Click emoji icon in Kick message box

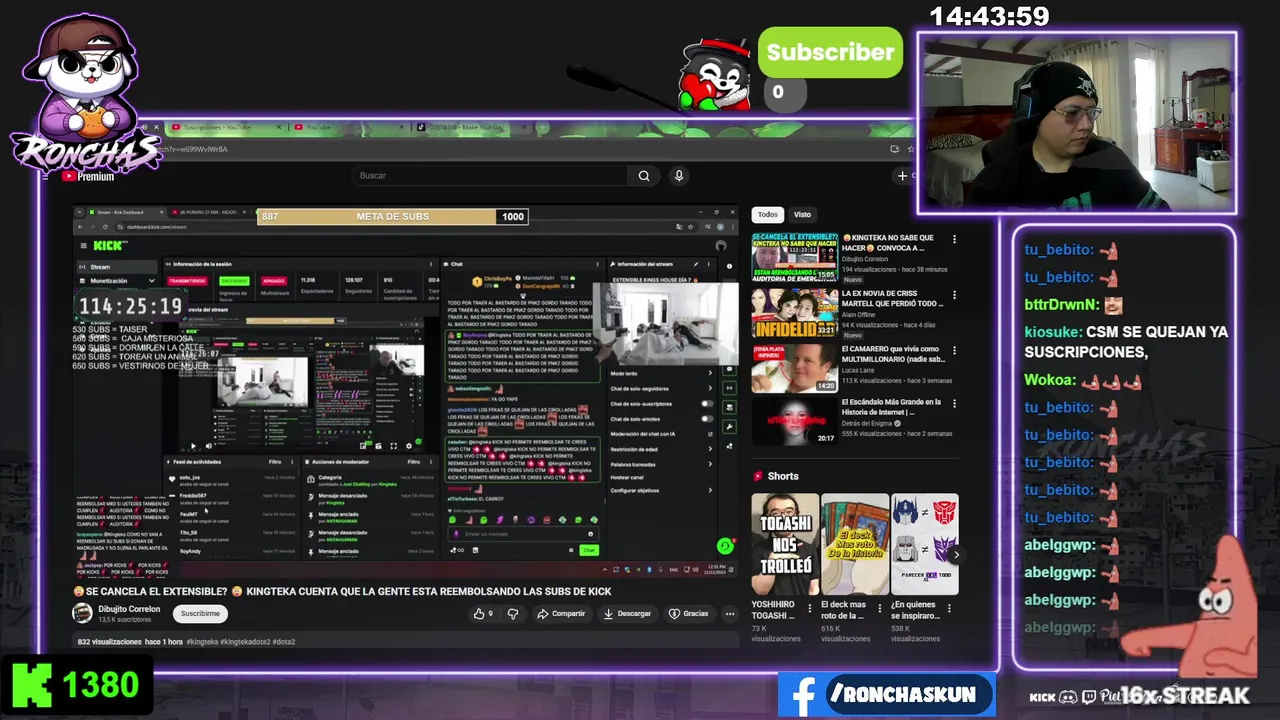[x=590, y=534]
